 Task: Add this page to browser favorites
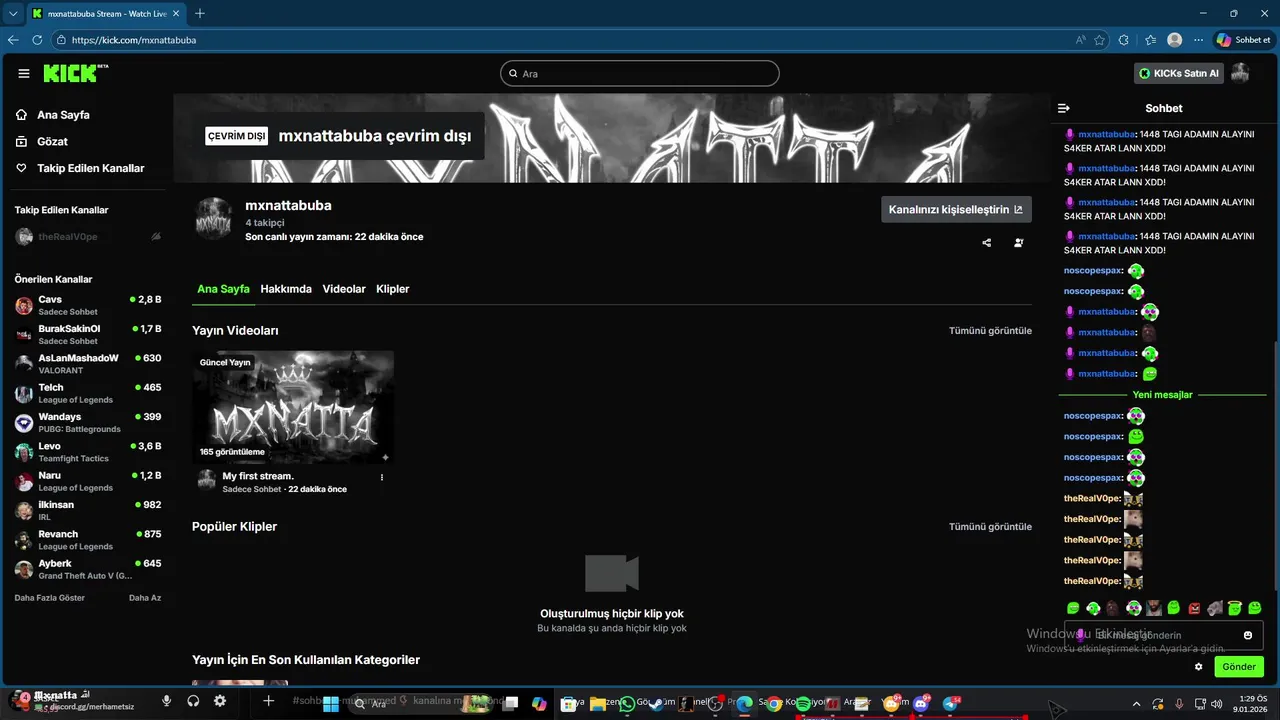1100,40
